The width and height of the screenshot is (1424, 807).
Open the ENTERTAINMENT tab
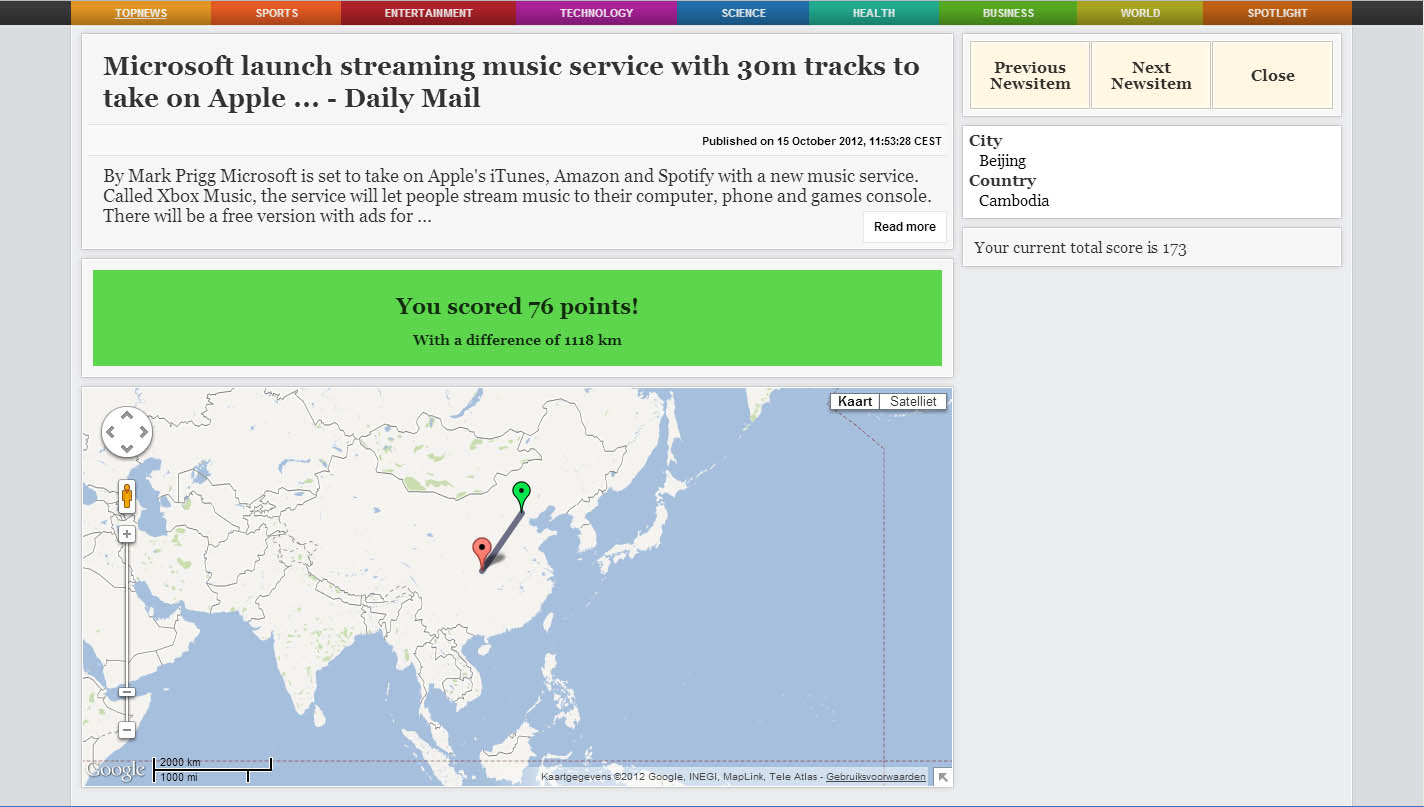click(x=428, y=13)
